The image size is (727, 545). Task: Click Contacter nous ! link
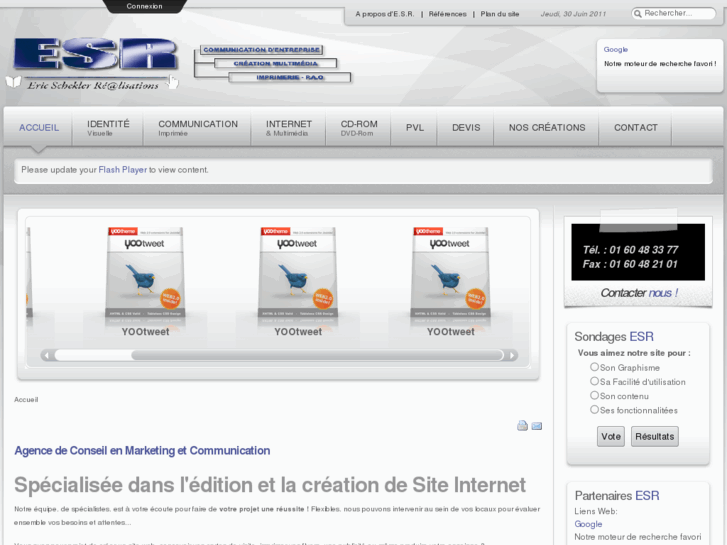coord(638,293)
